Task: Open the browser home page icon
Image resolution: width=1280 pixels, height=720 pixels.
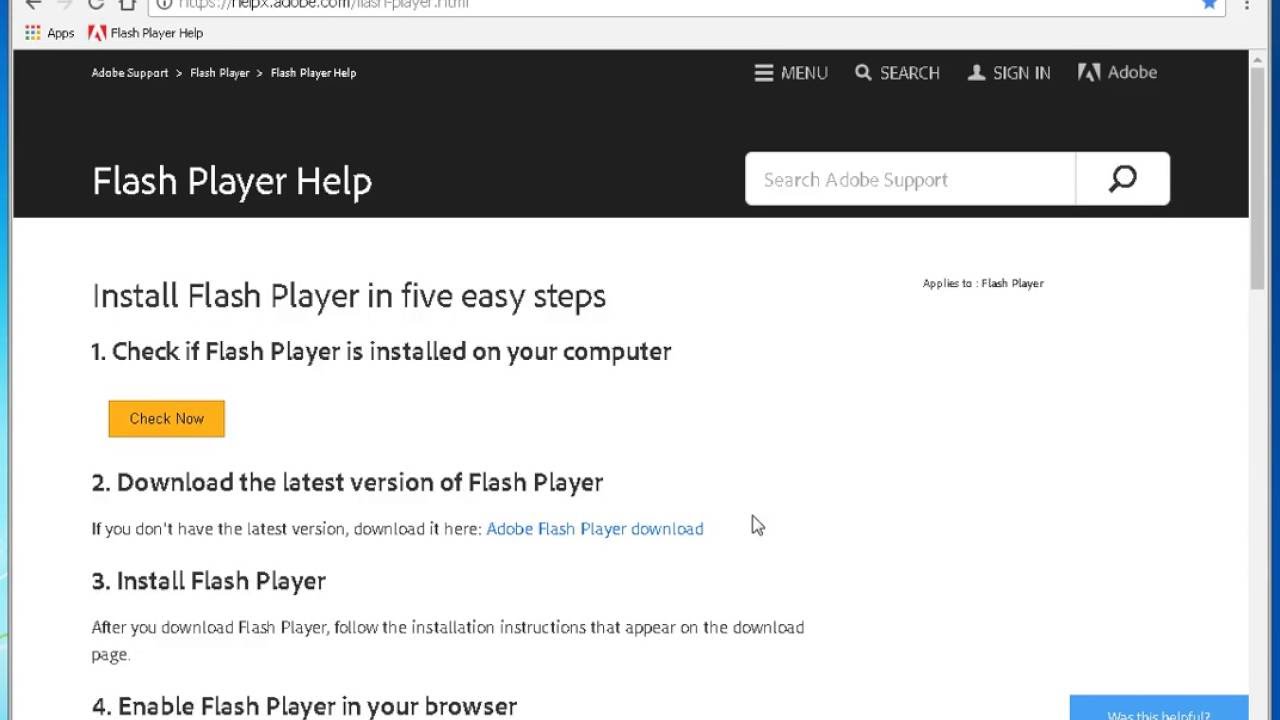Action: [x=127, y=4]
